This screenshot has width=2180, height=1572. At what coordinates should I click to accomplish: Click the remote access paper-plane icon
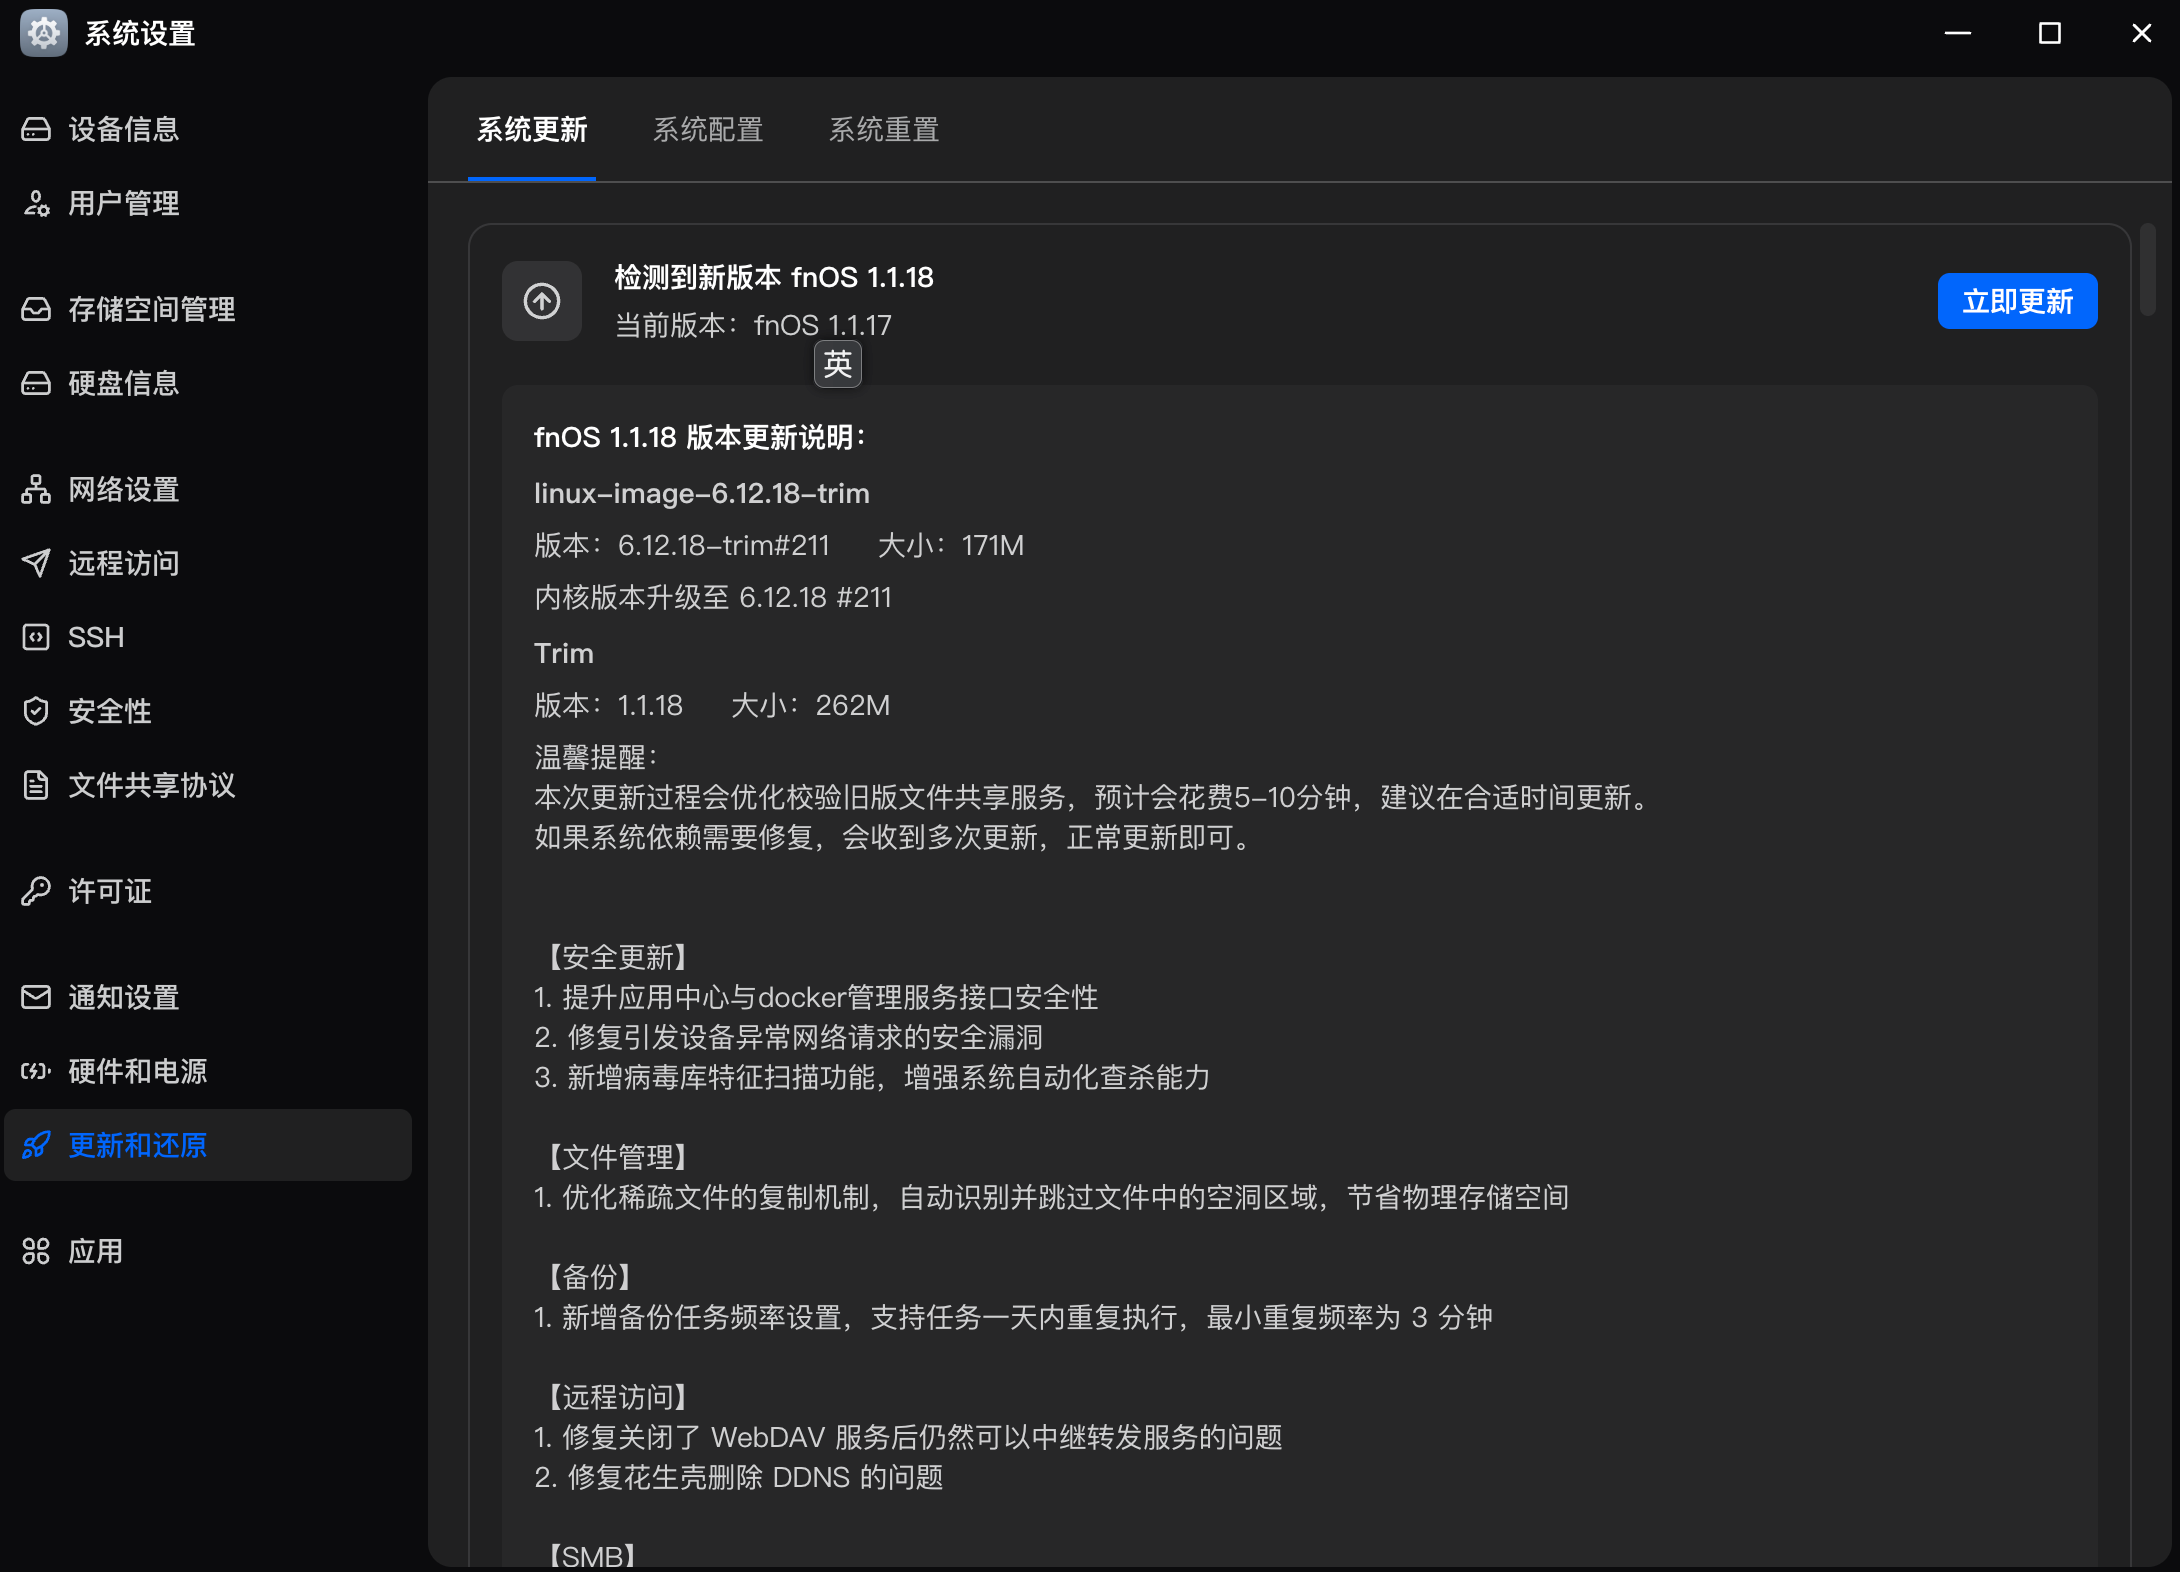pos(36,563)
